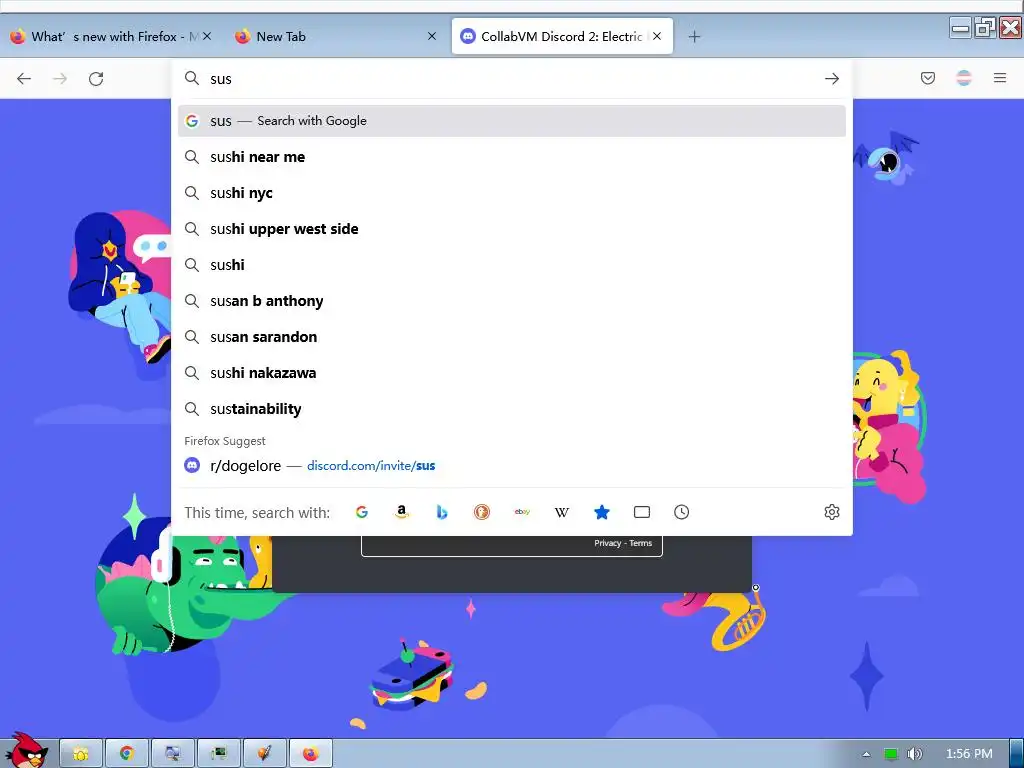
Task: Open Firefox taskbar button
Action: 311,754
